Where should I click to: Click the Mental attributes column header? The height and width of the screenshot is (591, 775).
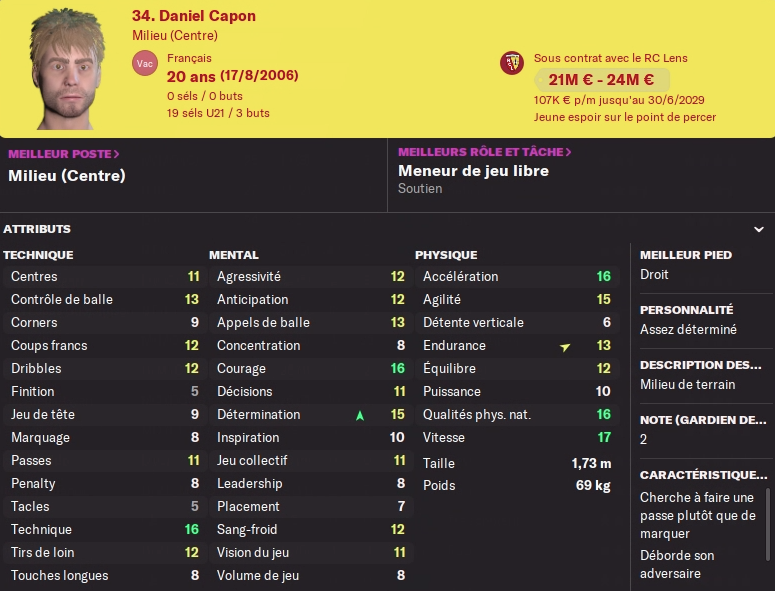(x=234, y=255)
